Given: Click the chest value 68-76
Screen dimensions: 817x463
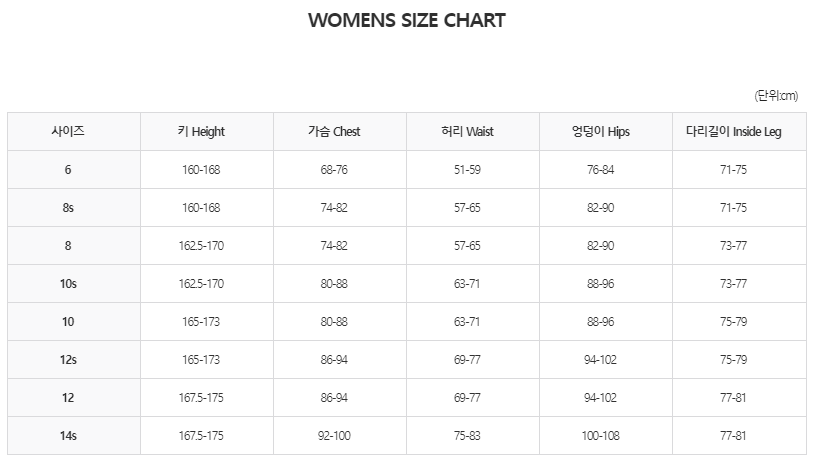Looking at the screenshot, I should pyautogui.click(x=334, y=170).
